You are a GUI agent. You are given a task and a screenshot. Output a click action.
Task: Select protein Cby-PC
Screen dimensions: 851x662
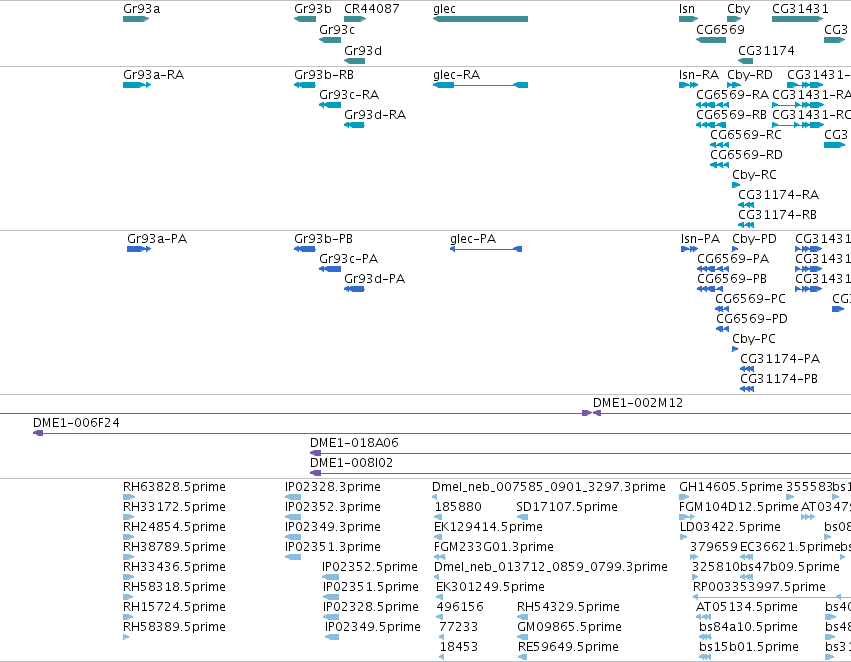coord(735,349)
